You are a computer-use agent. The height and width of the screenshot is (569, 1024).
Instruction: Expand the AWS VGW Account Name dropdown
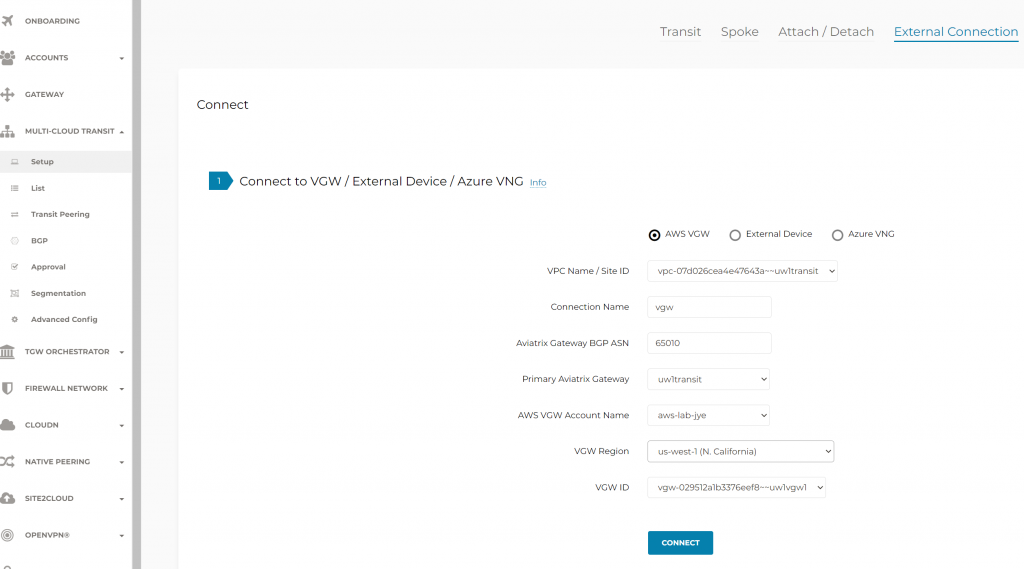709,415
